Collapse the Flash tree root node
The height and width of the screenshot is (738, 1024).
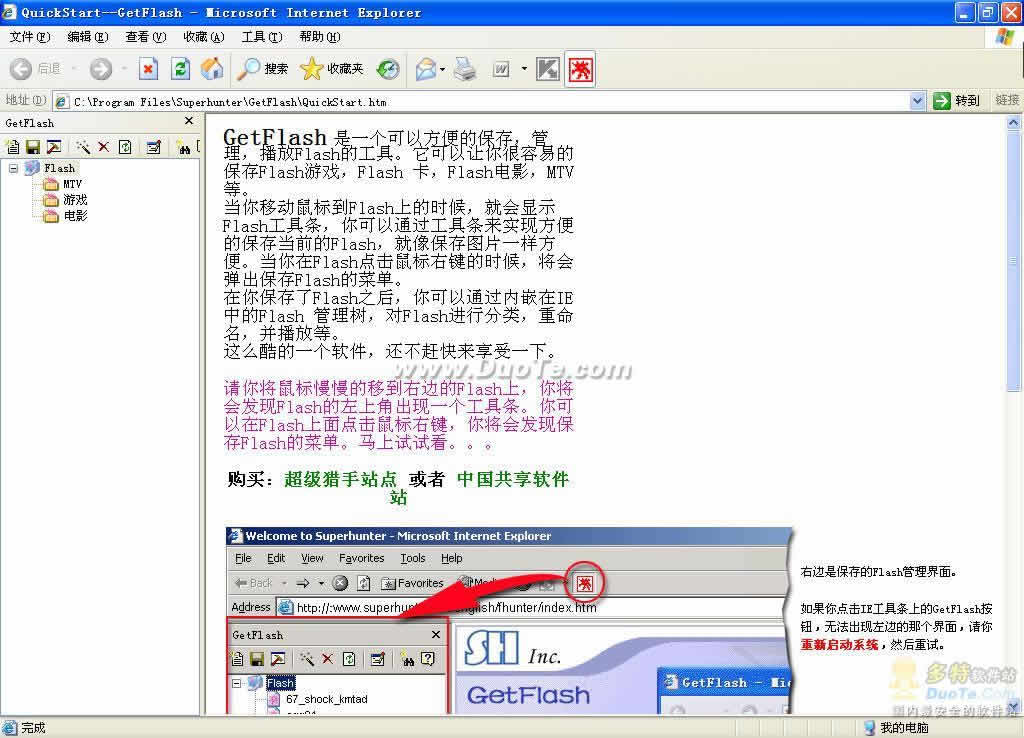[13, 168]
